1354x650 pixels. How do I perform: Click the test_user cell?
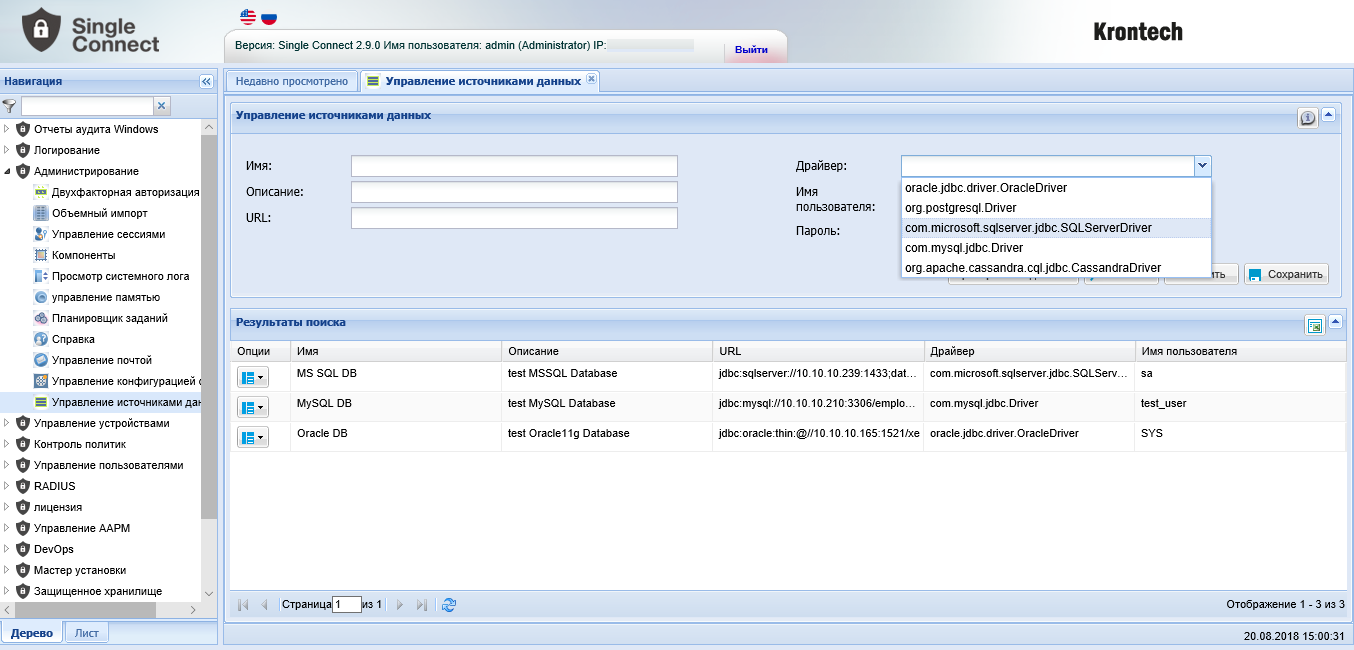tap(1240, 404)
